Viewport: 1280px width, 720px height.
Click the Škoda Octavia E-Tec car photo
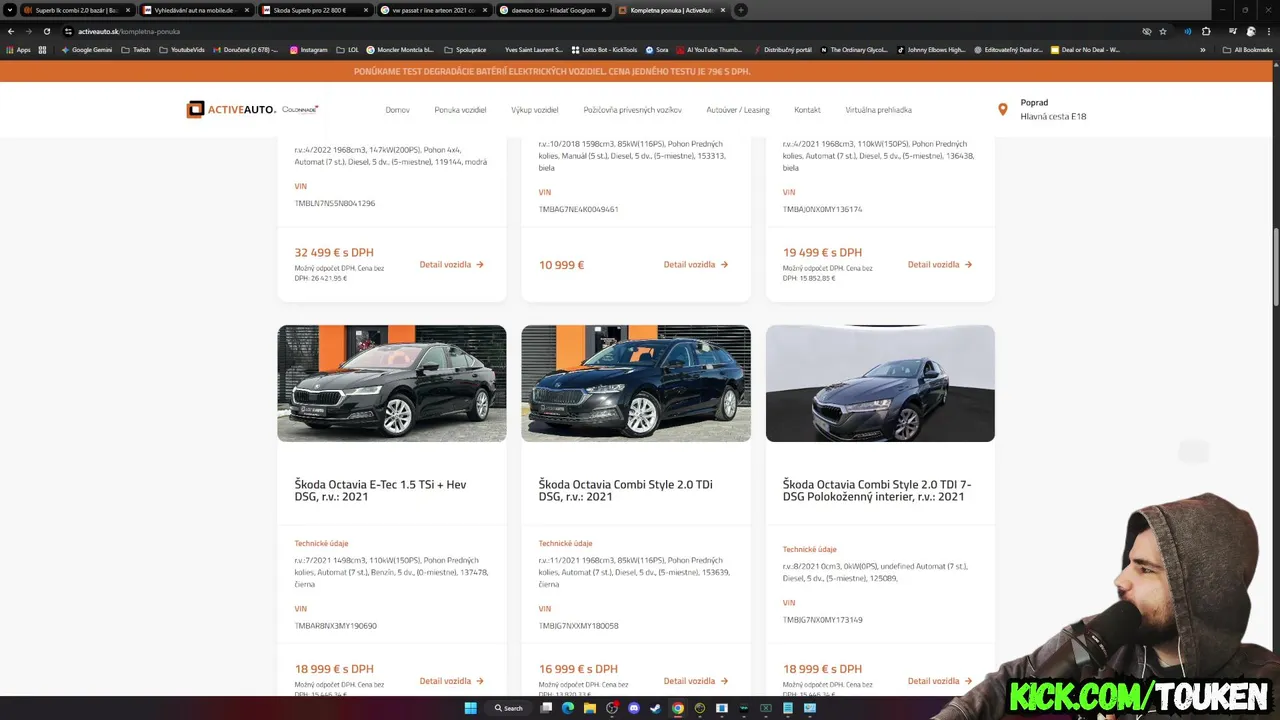pyautogui.click(x=392, y=383)
